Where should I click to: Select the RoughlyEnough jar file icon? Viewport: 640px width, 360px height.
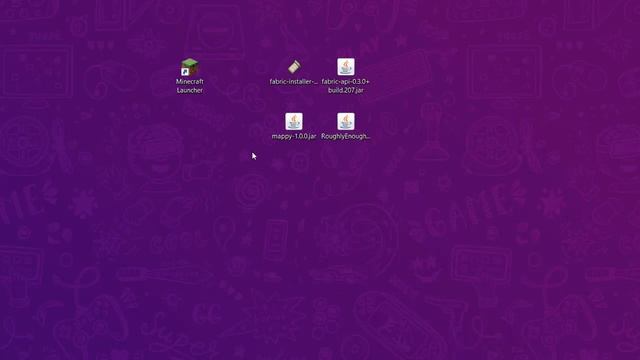(346, 121)
